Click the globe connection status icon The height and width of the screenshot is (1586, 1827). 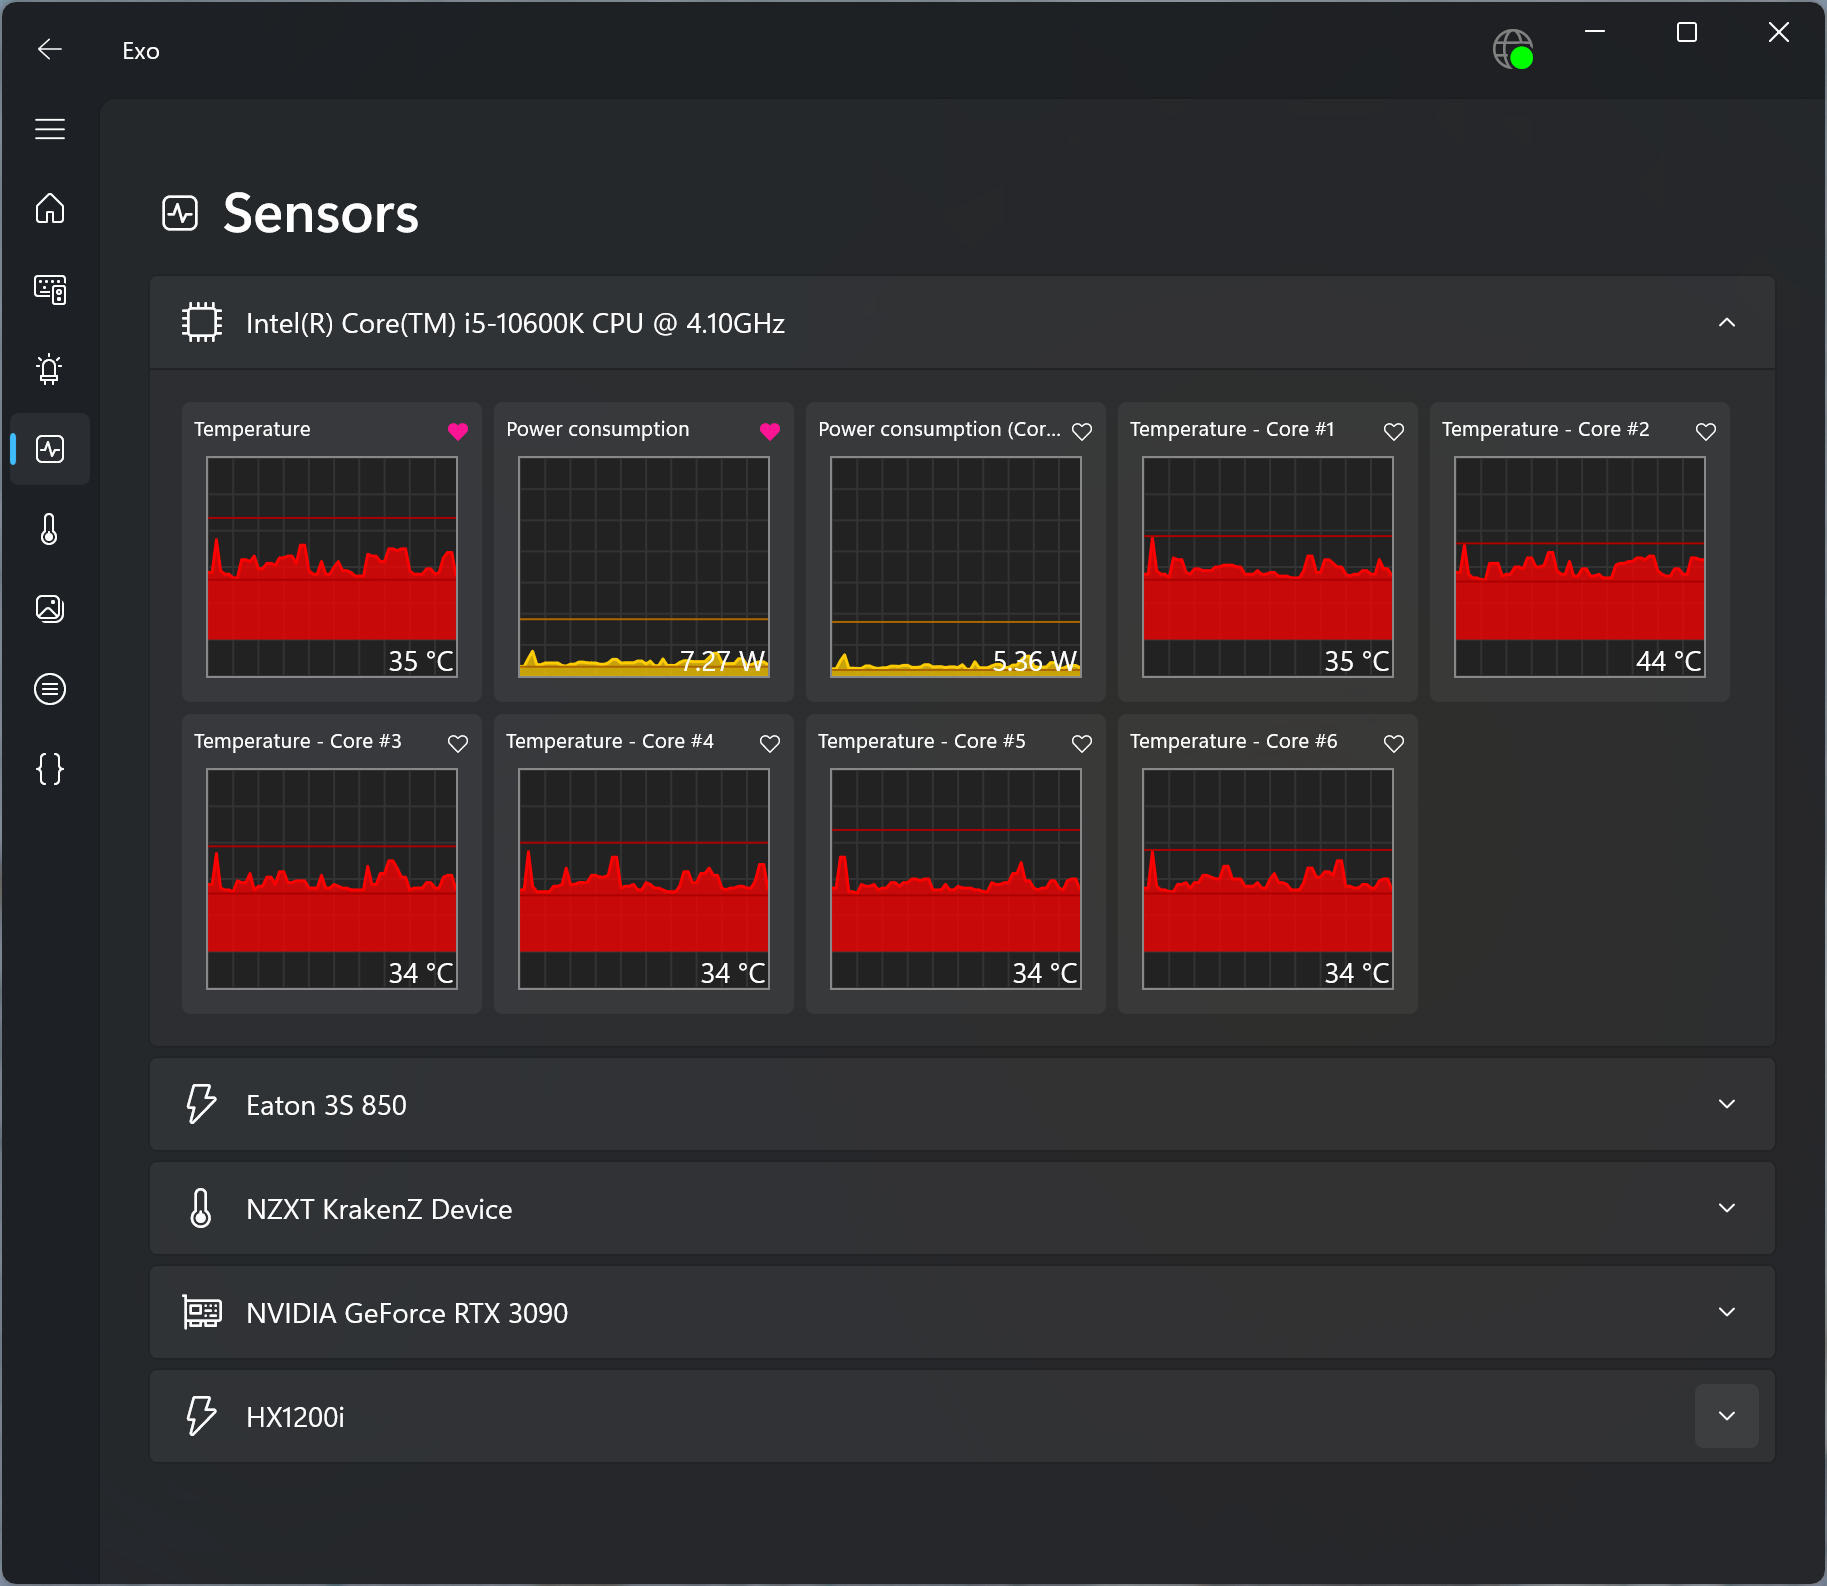(1512, 49)
